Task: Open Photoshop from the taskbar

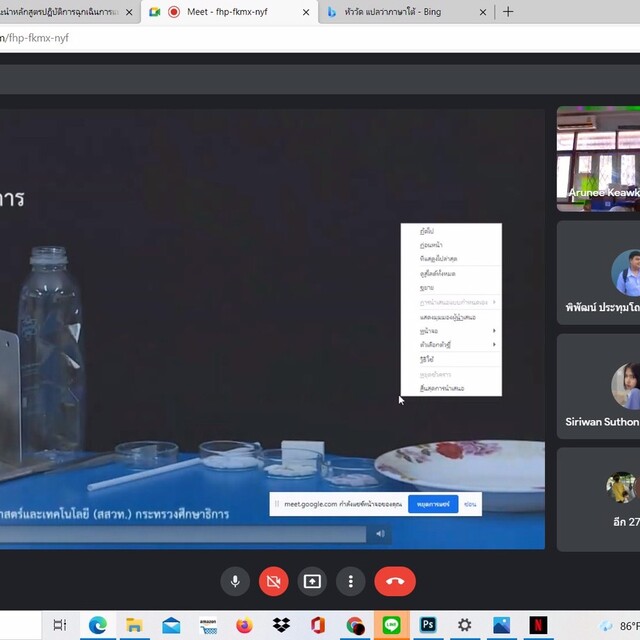Action: click(427, 625)
